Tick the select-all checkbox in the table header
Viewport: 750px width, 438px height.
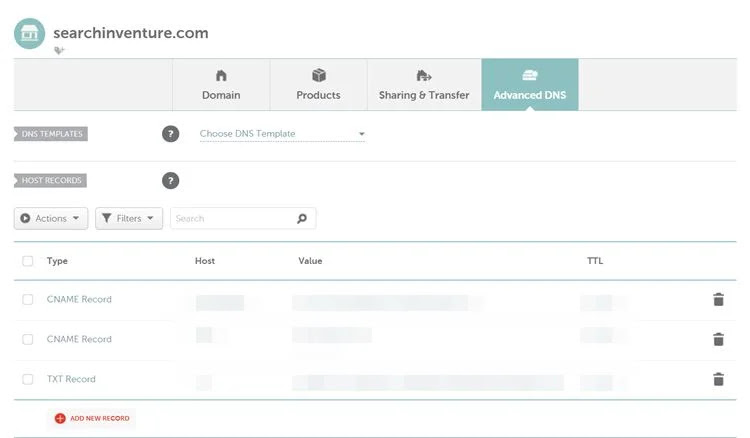tap(28, 261)
